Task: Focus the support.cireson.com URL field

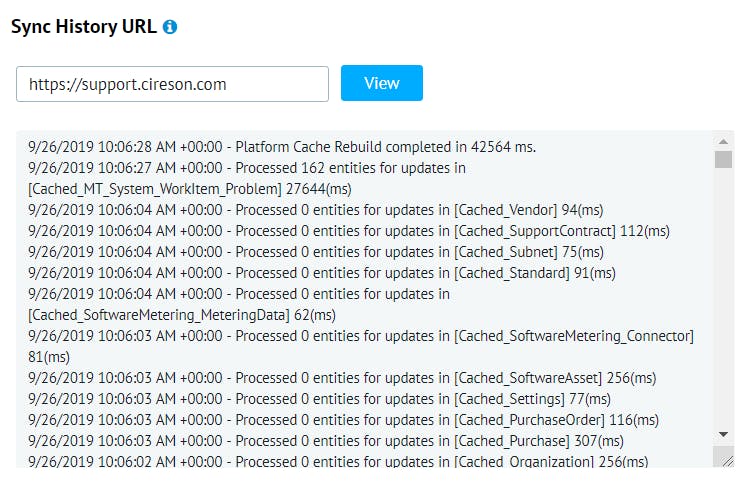Action: 172,84
